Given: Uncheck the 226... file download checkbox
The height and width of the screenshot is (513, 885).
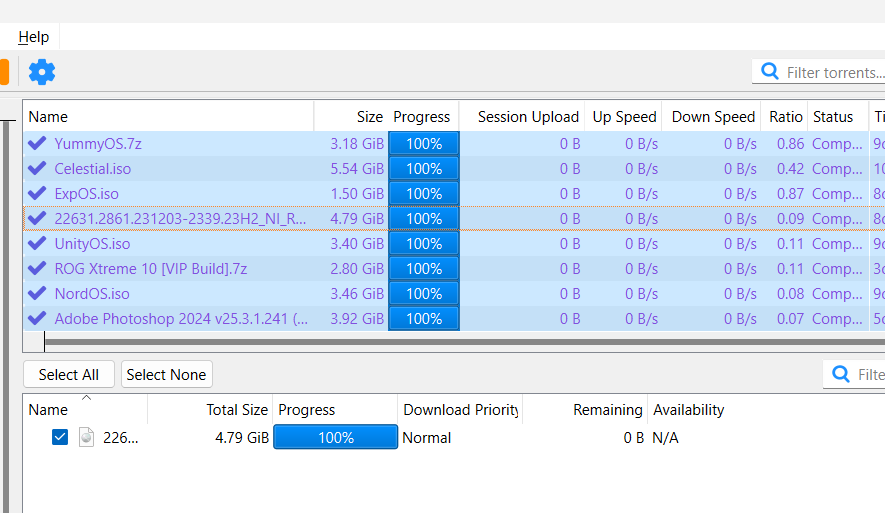Looking at the screenshot, I should click(x=60, y=437).
